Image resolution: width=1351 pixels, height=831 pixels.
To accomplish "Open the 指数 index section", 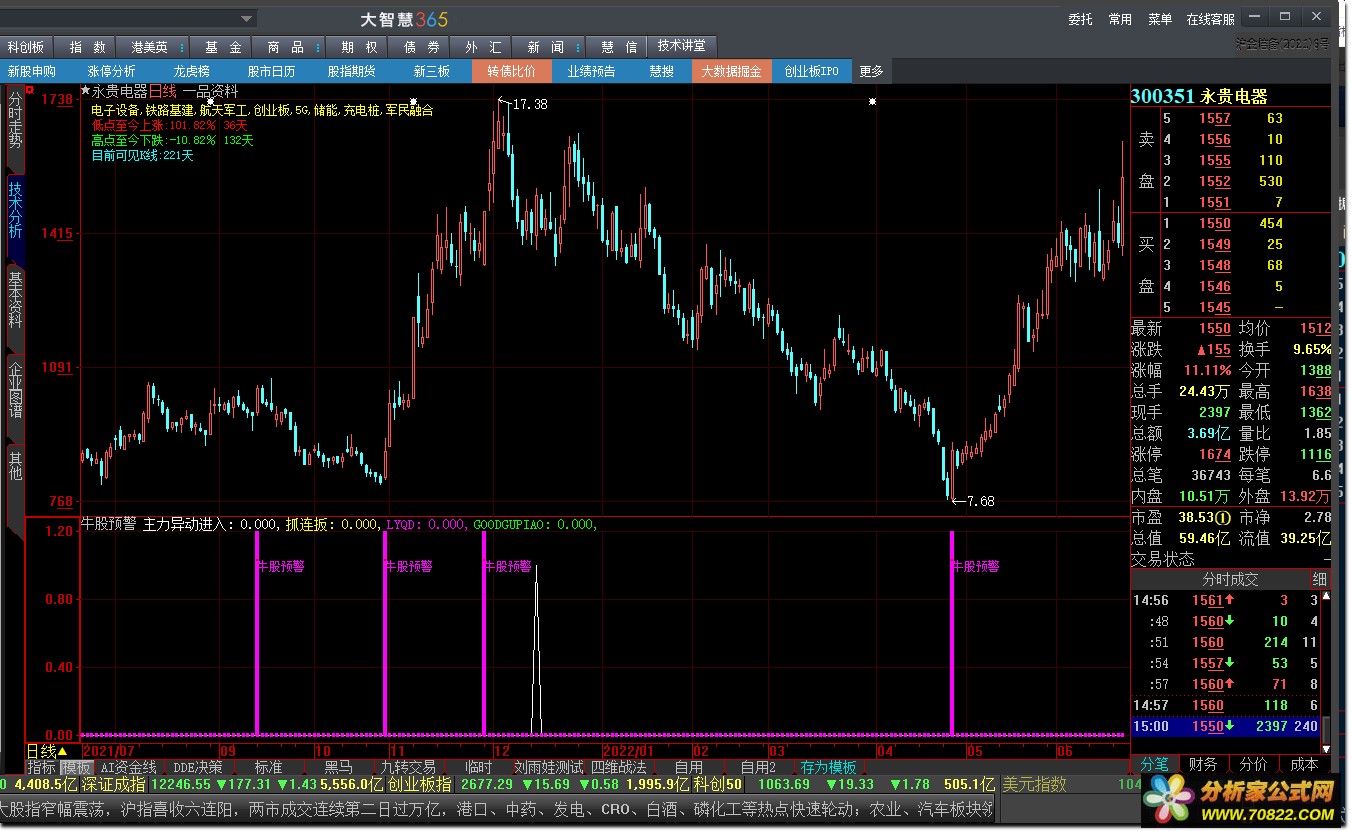I will point(87,47).
